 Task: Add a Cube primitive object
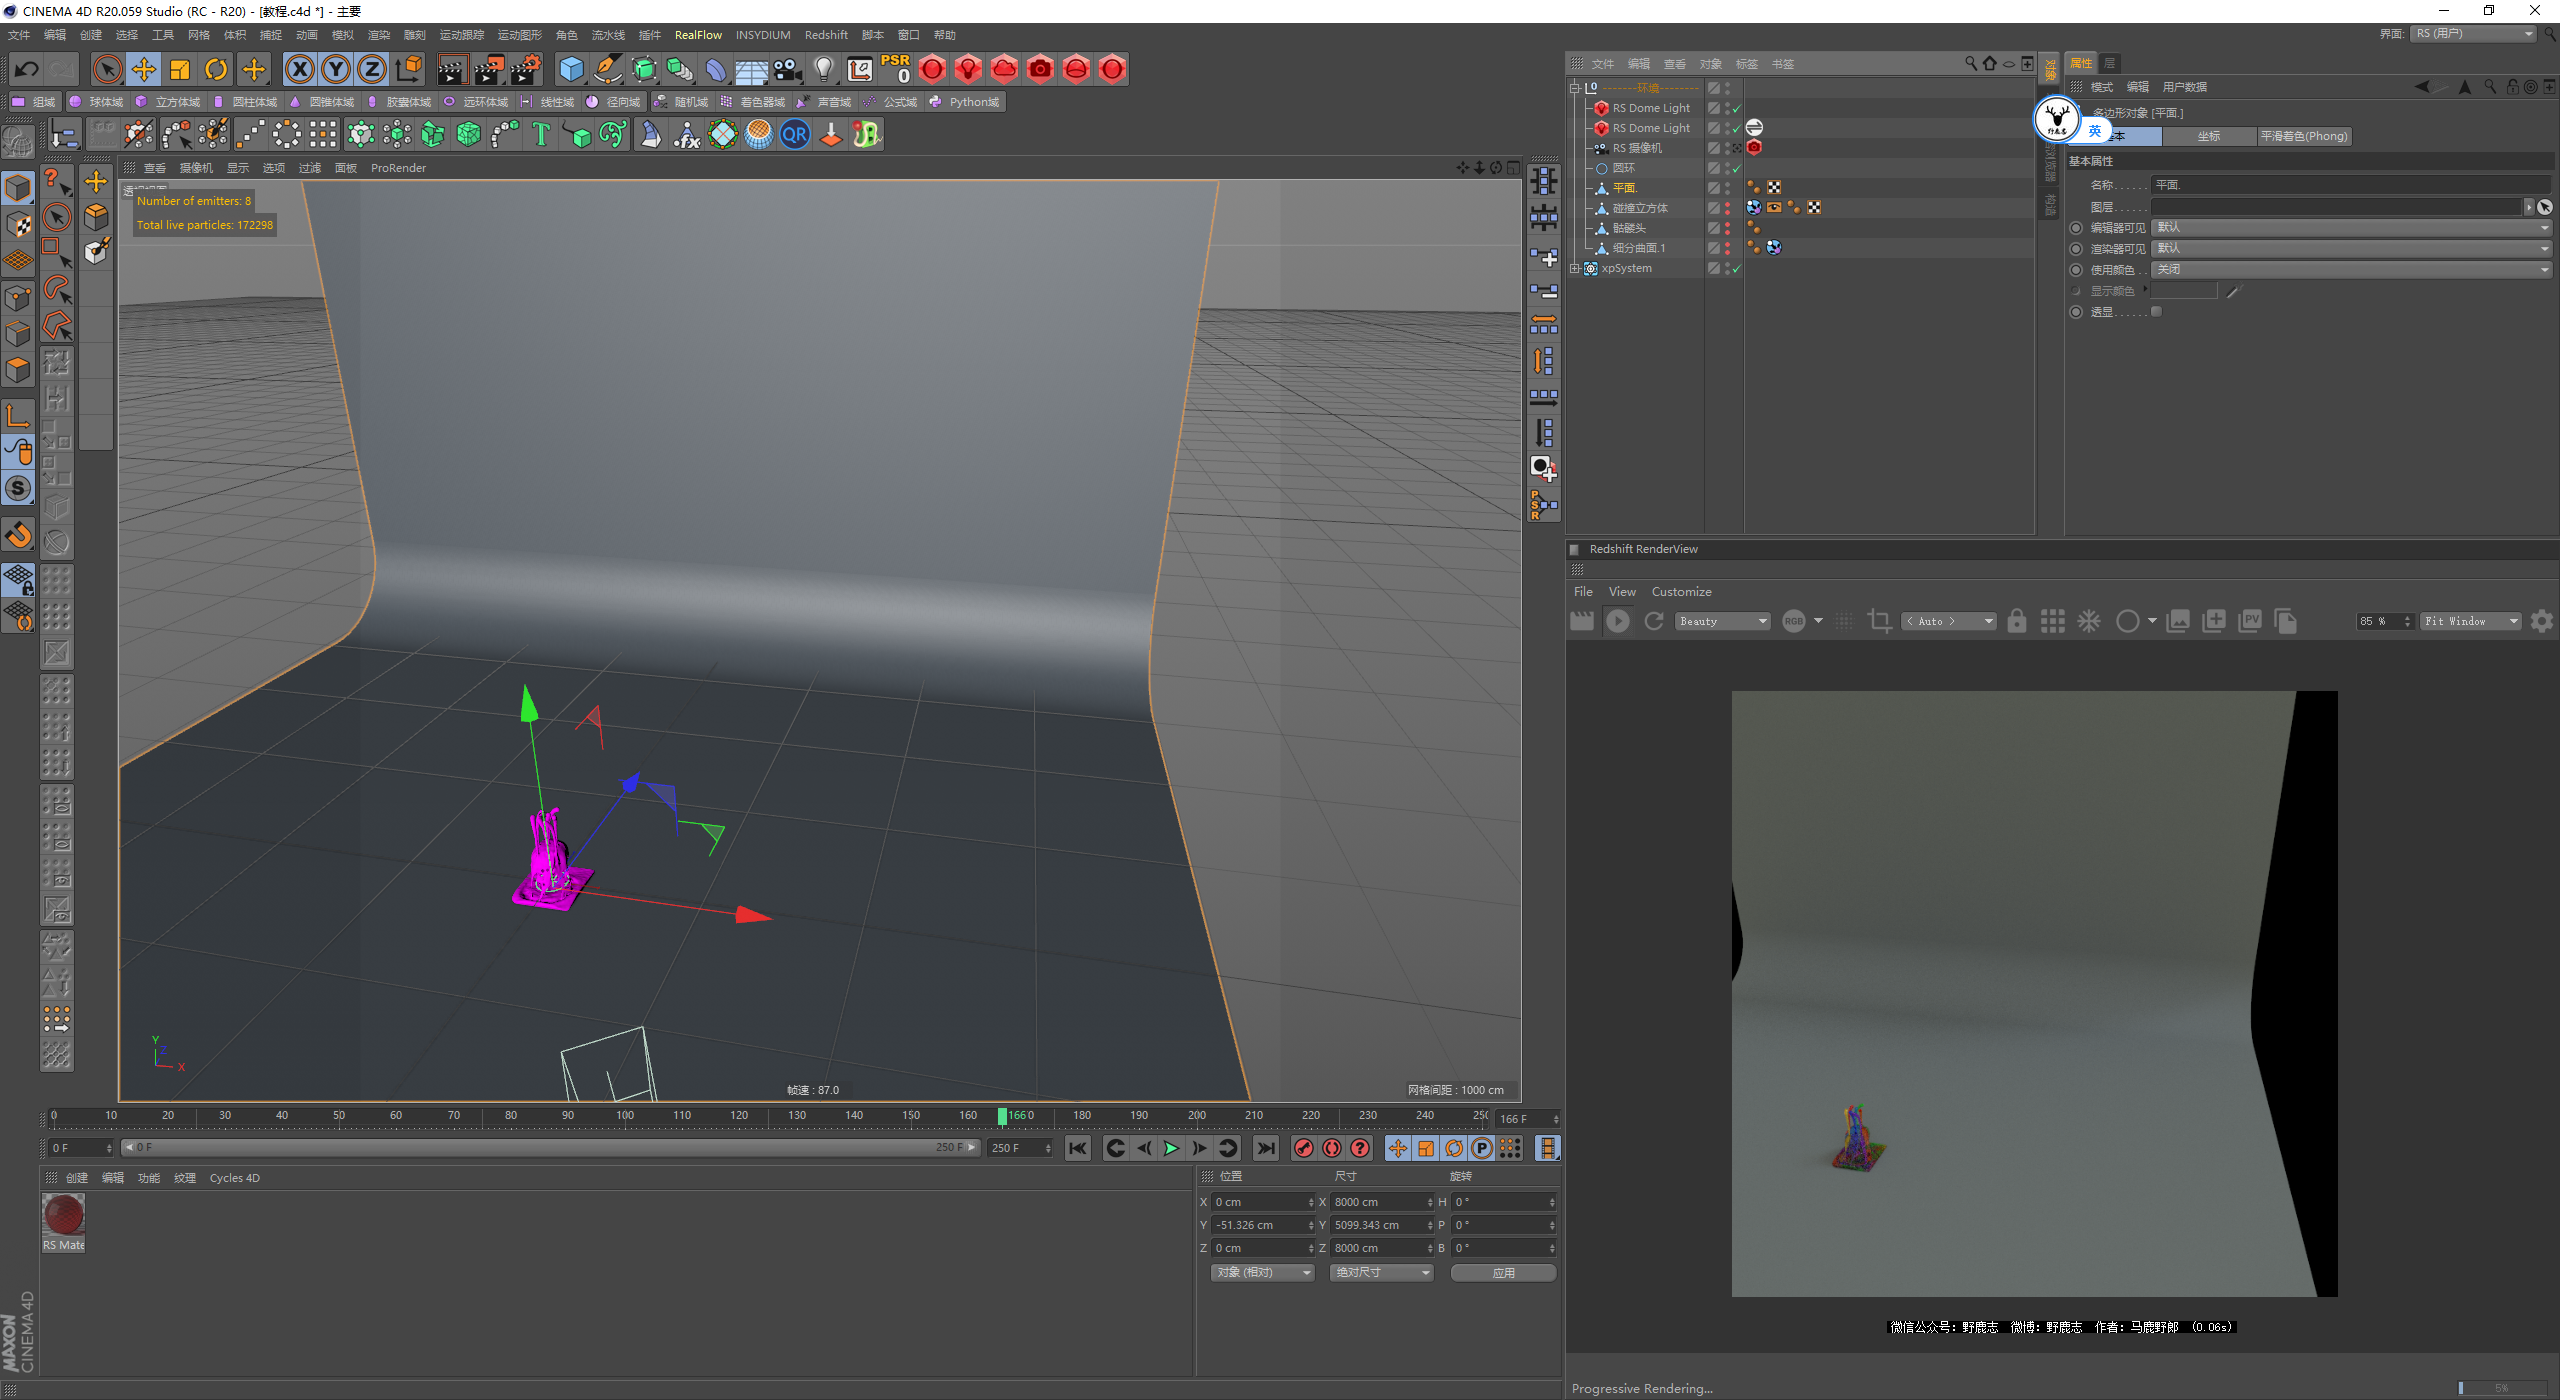571,69
